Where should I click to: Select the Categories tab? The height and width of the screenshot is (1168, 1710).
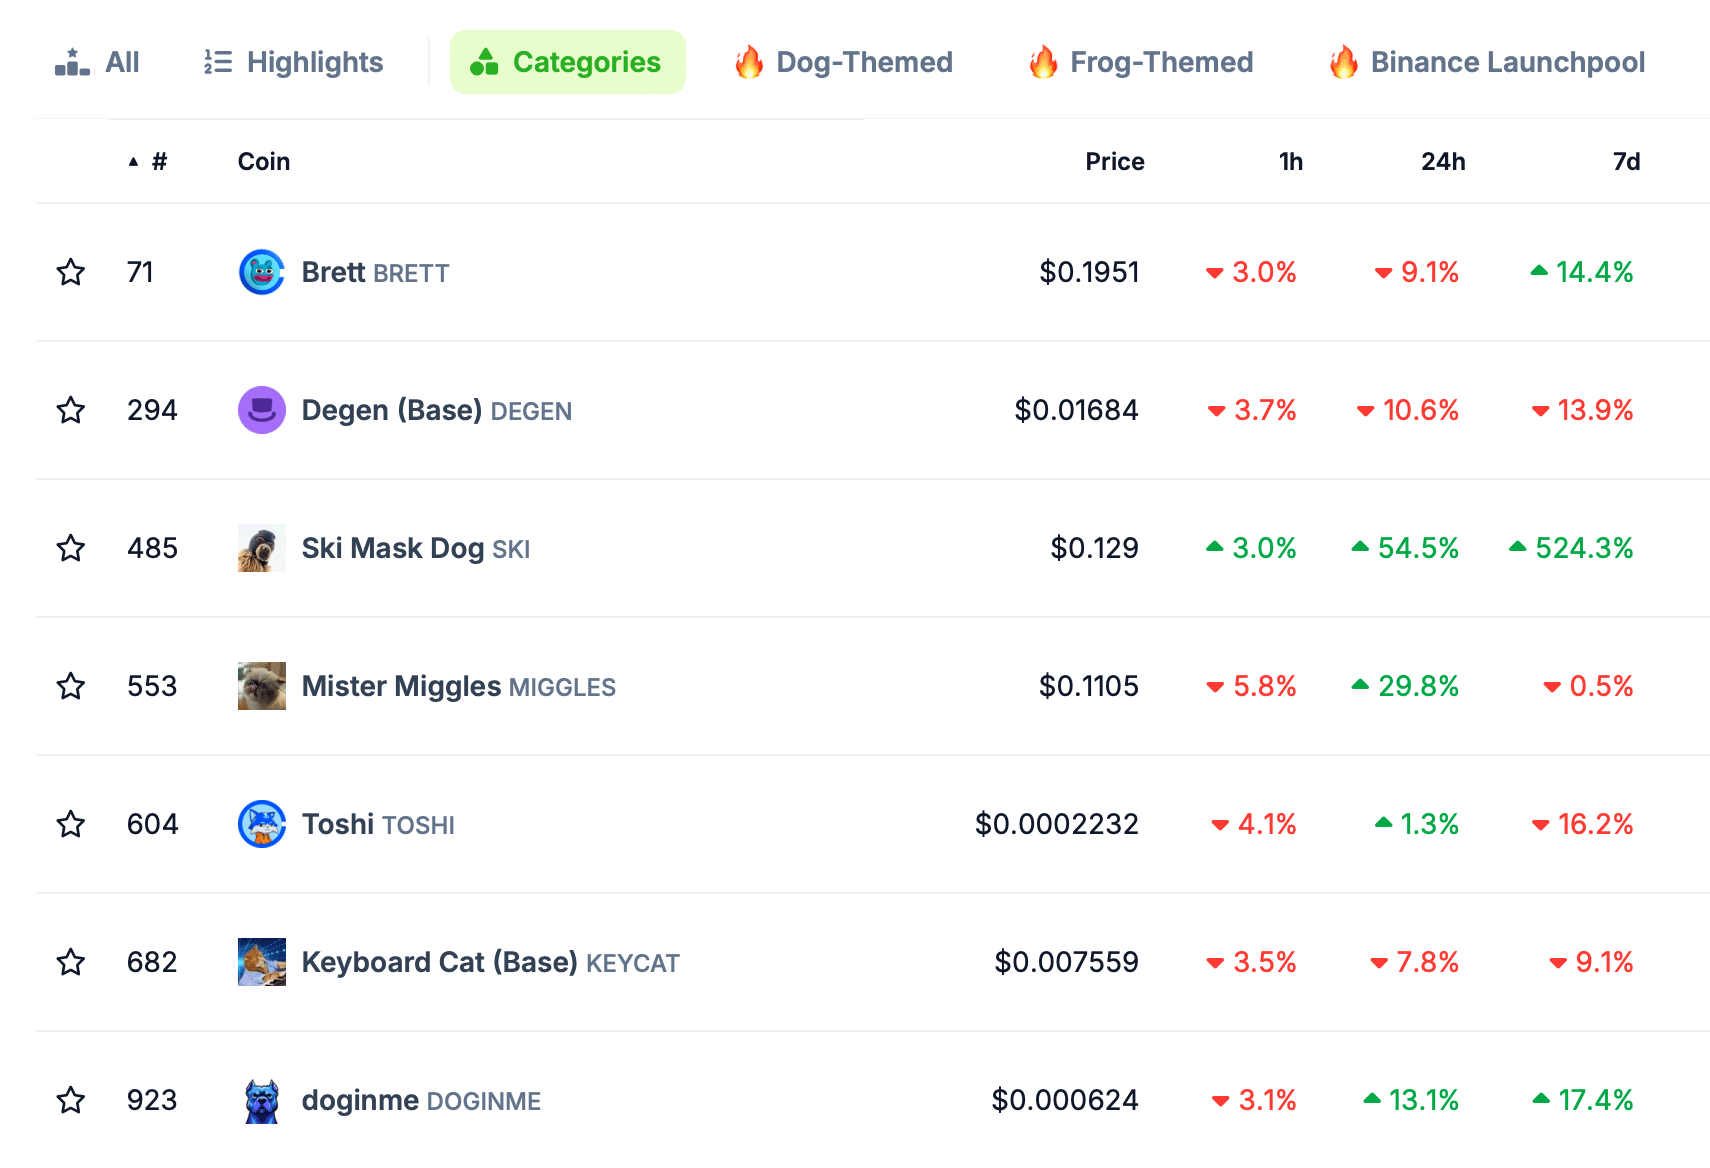(567, 62)
